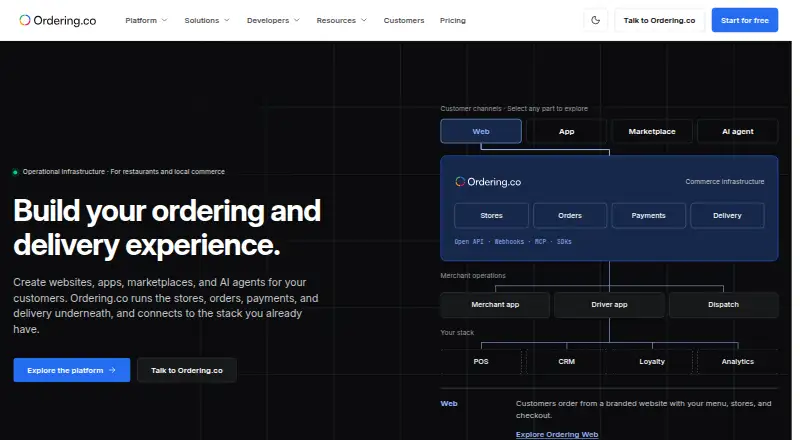Click Talk to Ordering.co in the header
Viewport: 800px width, 440px height.
click(x=659, y=20)
